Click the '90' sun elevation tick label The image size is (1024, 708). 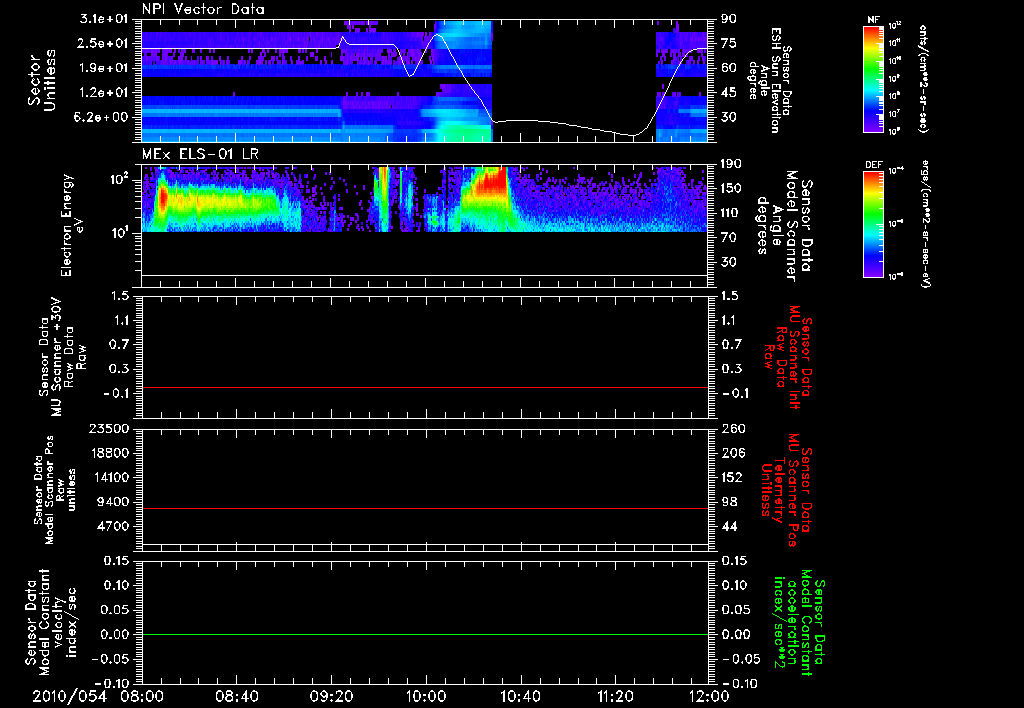pos(728,19)
